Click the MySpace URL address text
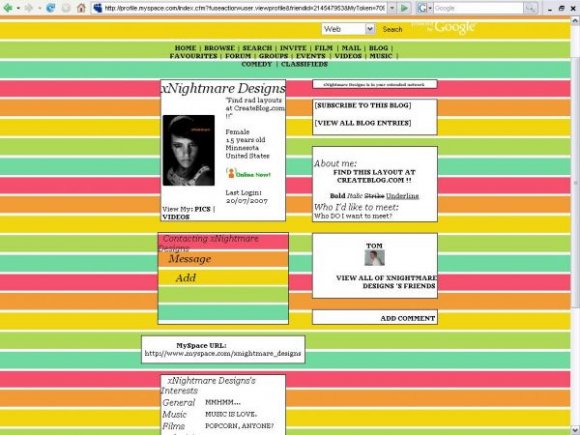Screen dimensions: 580x435 coord(223,354)
